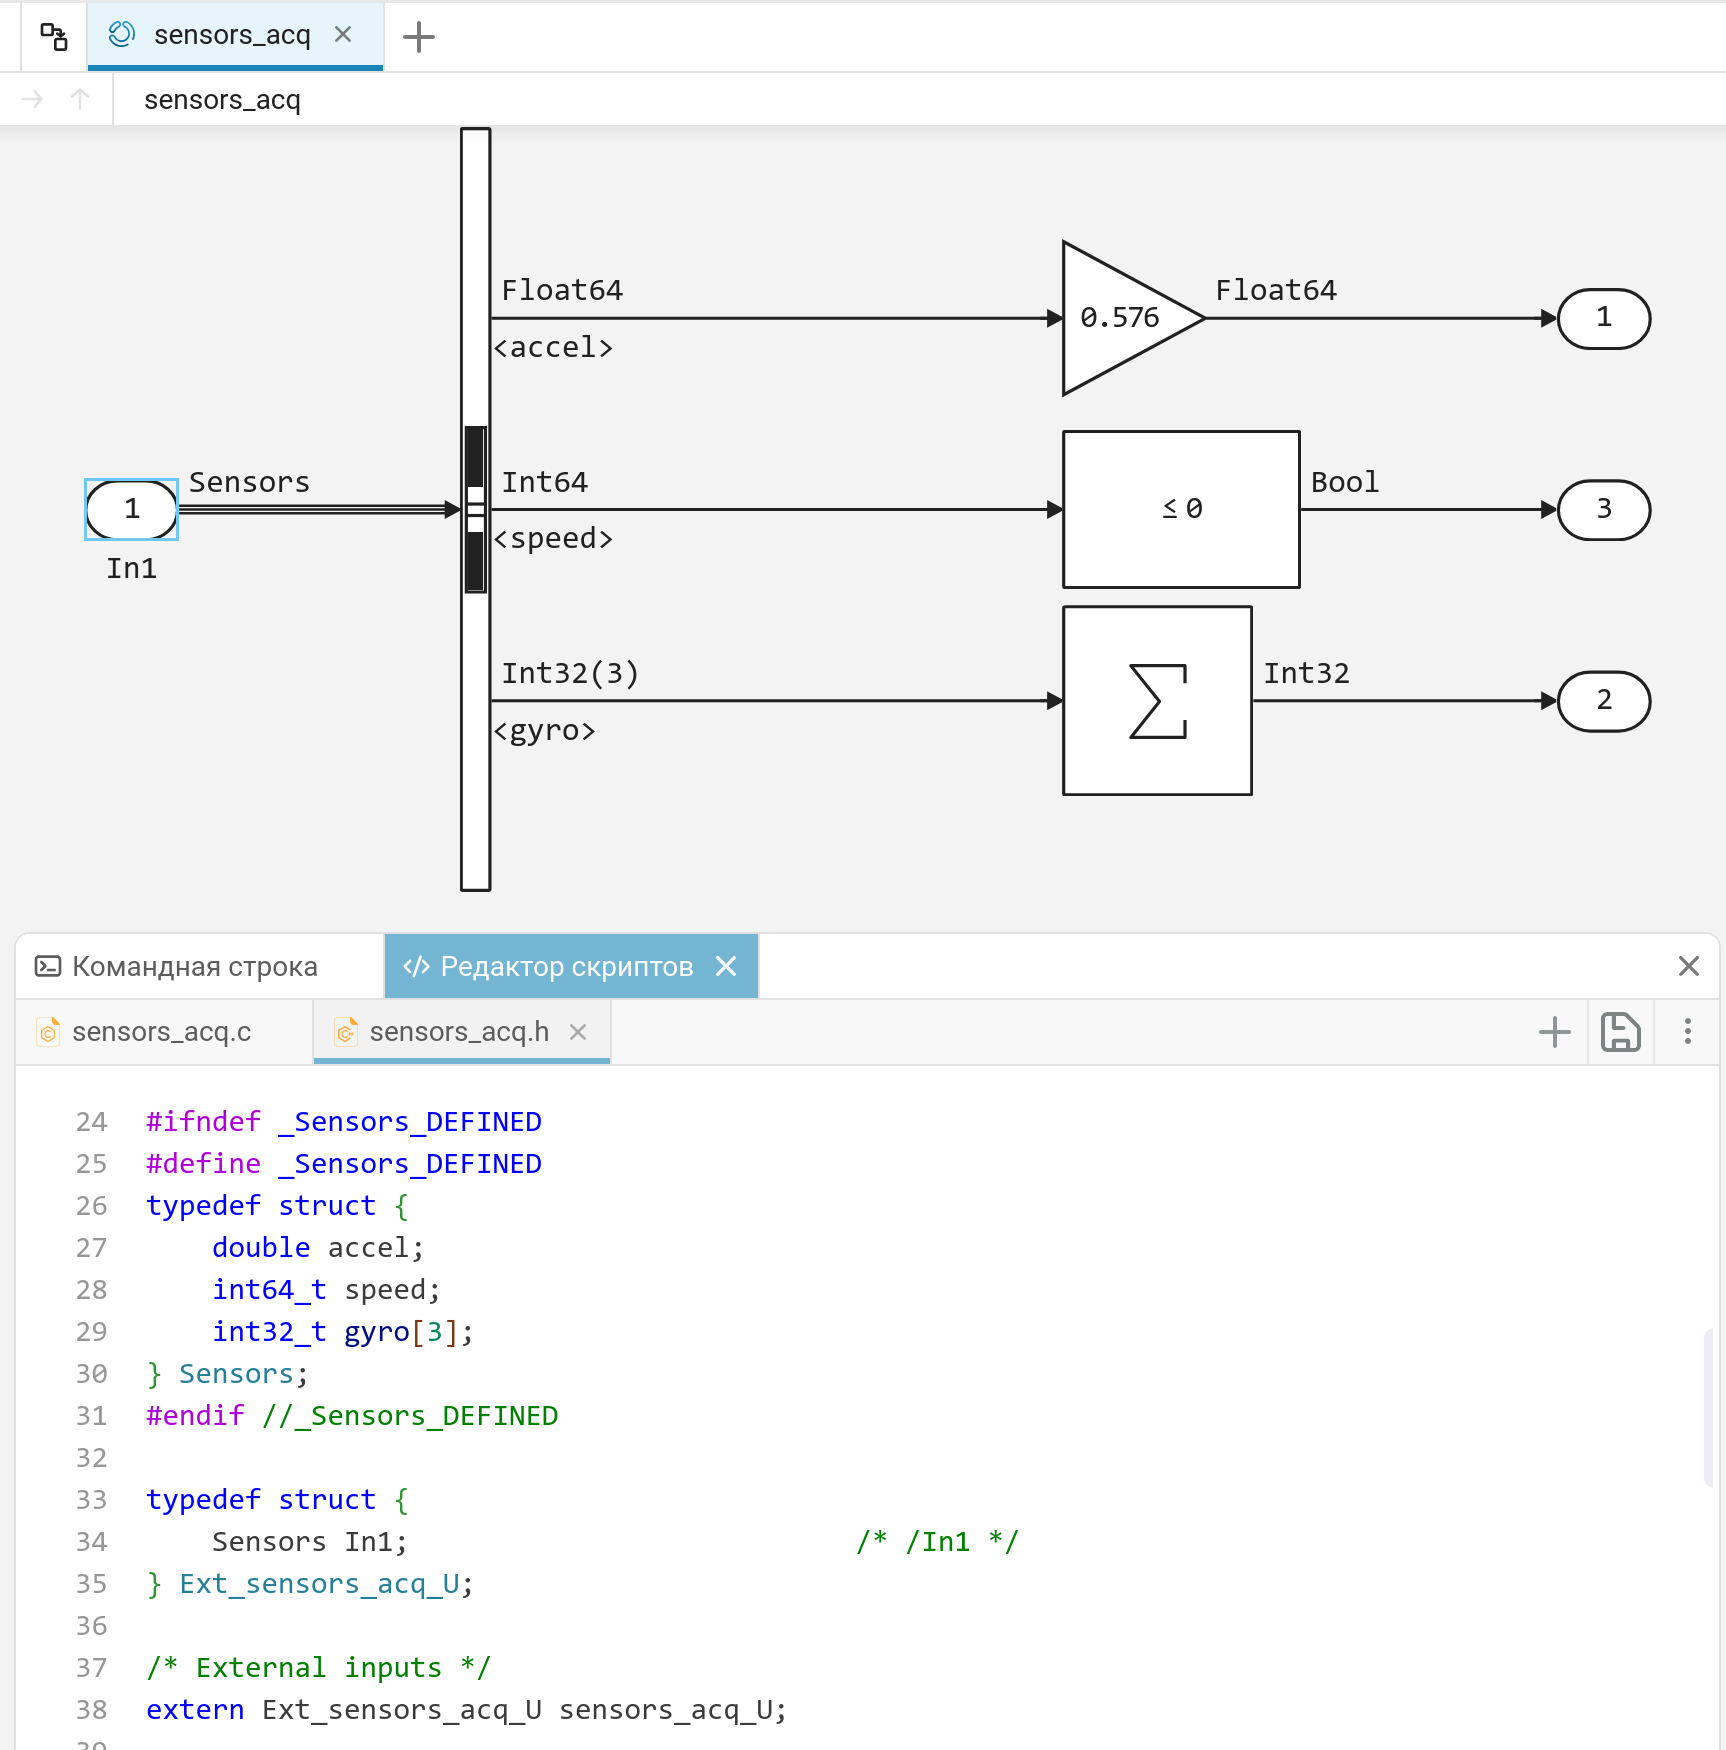Select the In1 input port block
The width and height of the screenshot is (1726, 1750).
(x=132, y=509)
